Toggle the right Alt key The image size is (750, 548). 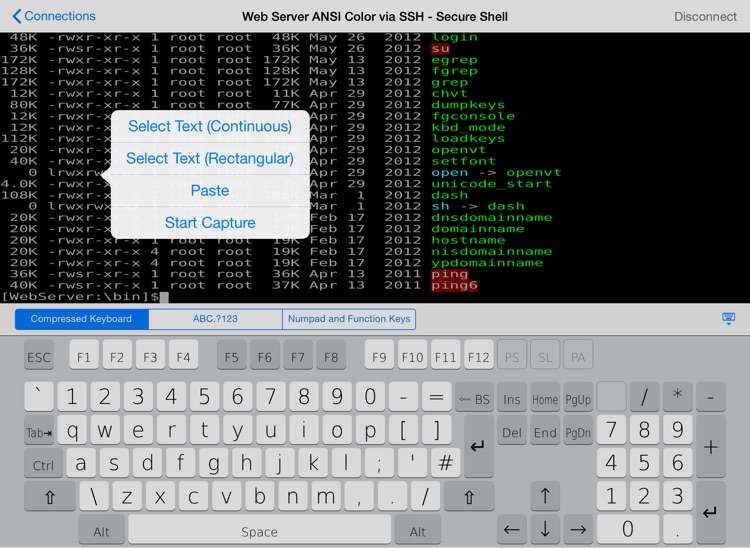(418, 529)
